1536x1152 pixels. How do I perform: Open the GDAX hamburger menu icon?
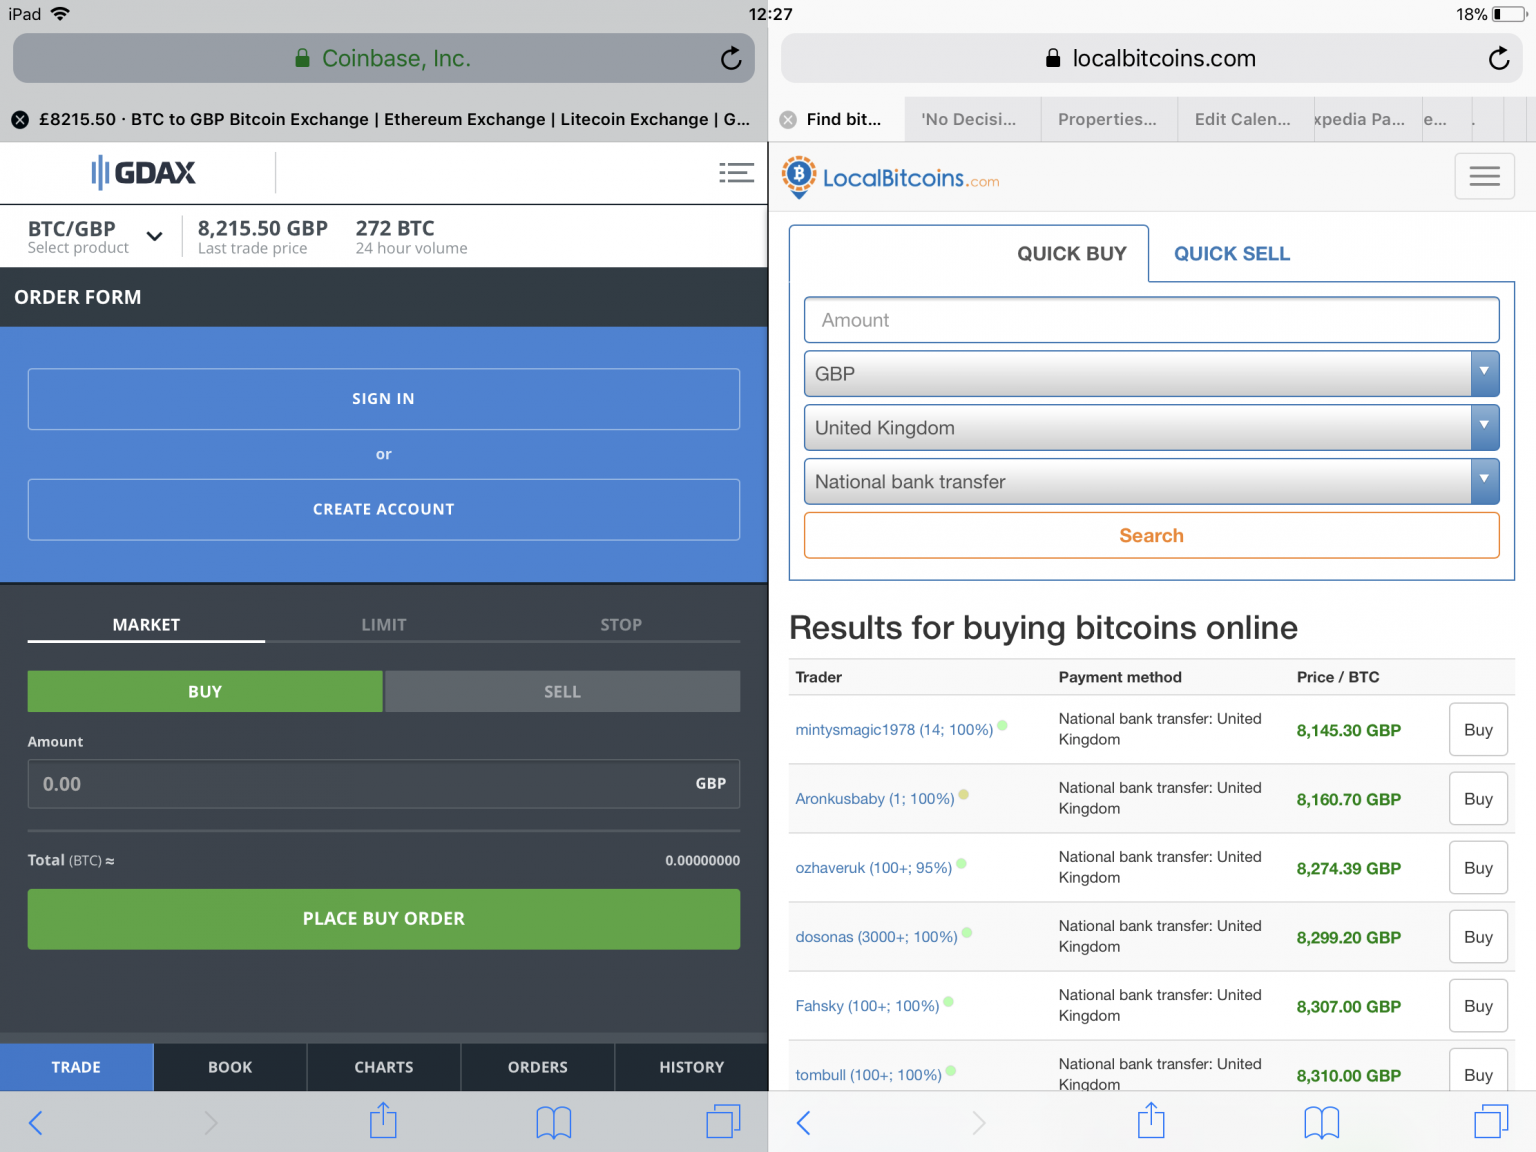(x=736, y=173)
